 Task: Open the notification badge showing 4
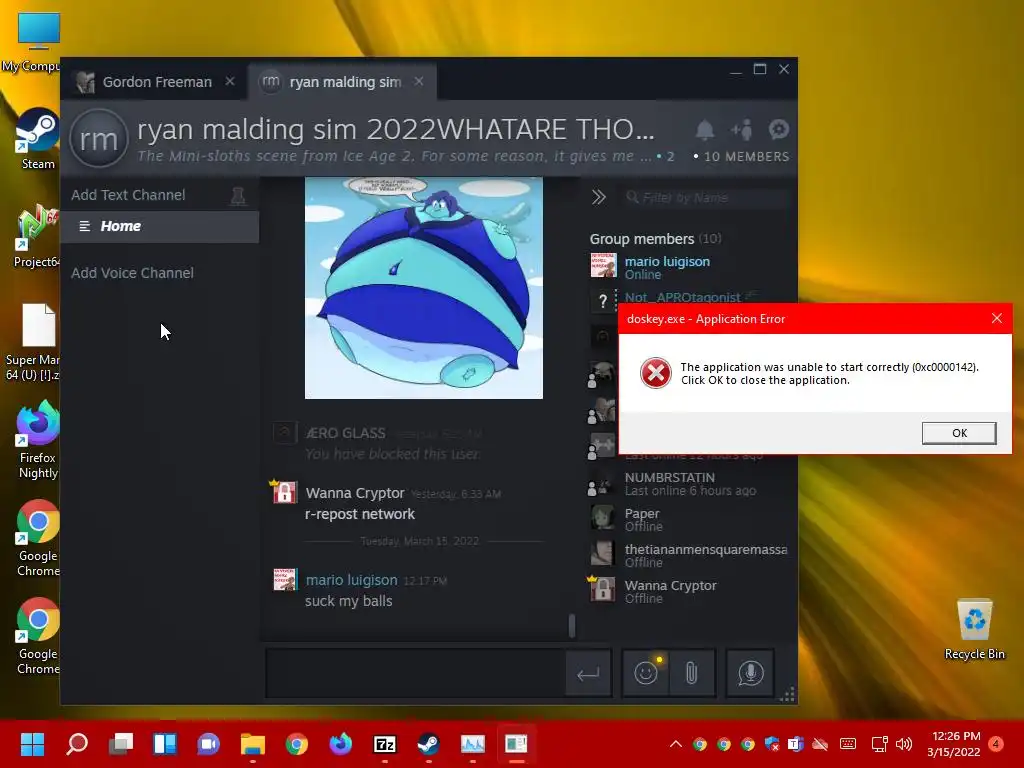tap(996, 744)
